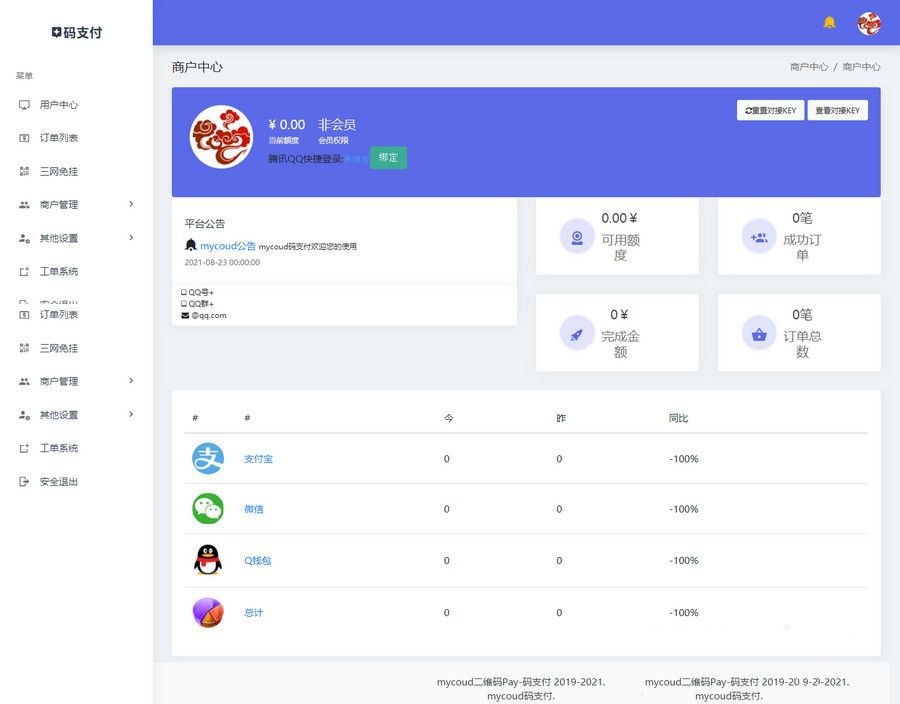Viewport: 900px width, 704px height.
Task: Click the 0 ¥ 完成金额 value
Action: [619, 314]
